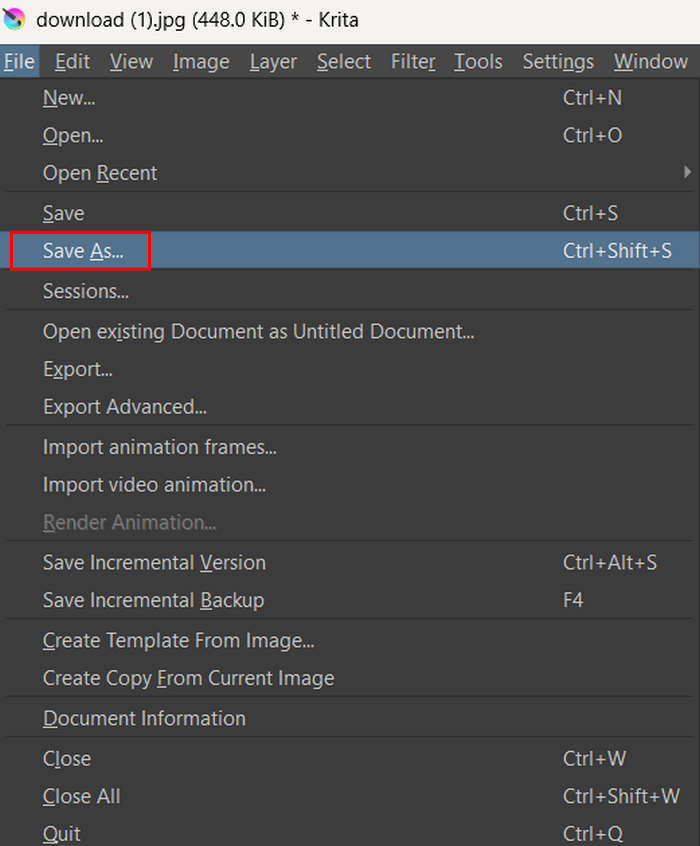Open the File menu

pos(19,62)
